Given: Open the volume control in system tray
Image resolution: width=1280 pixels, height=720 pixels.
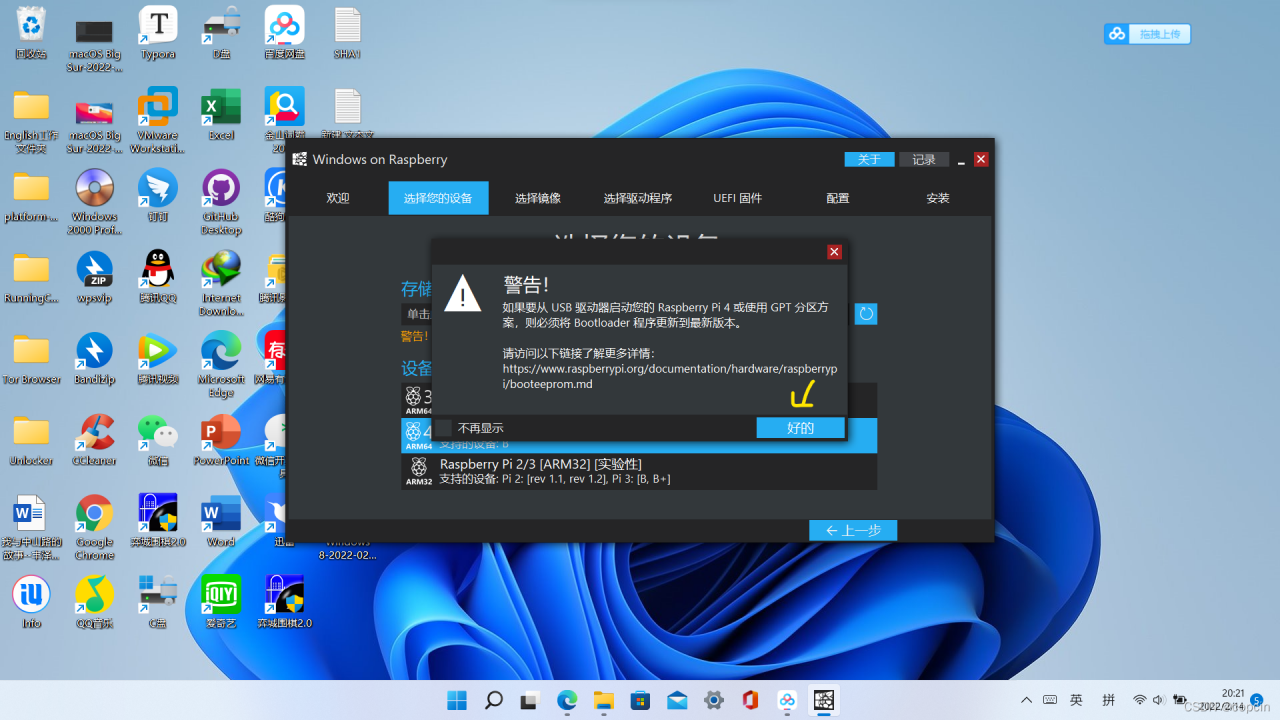Looking at the screenshot, I should click(x=1158, y=700).
